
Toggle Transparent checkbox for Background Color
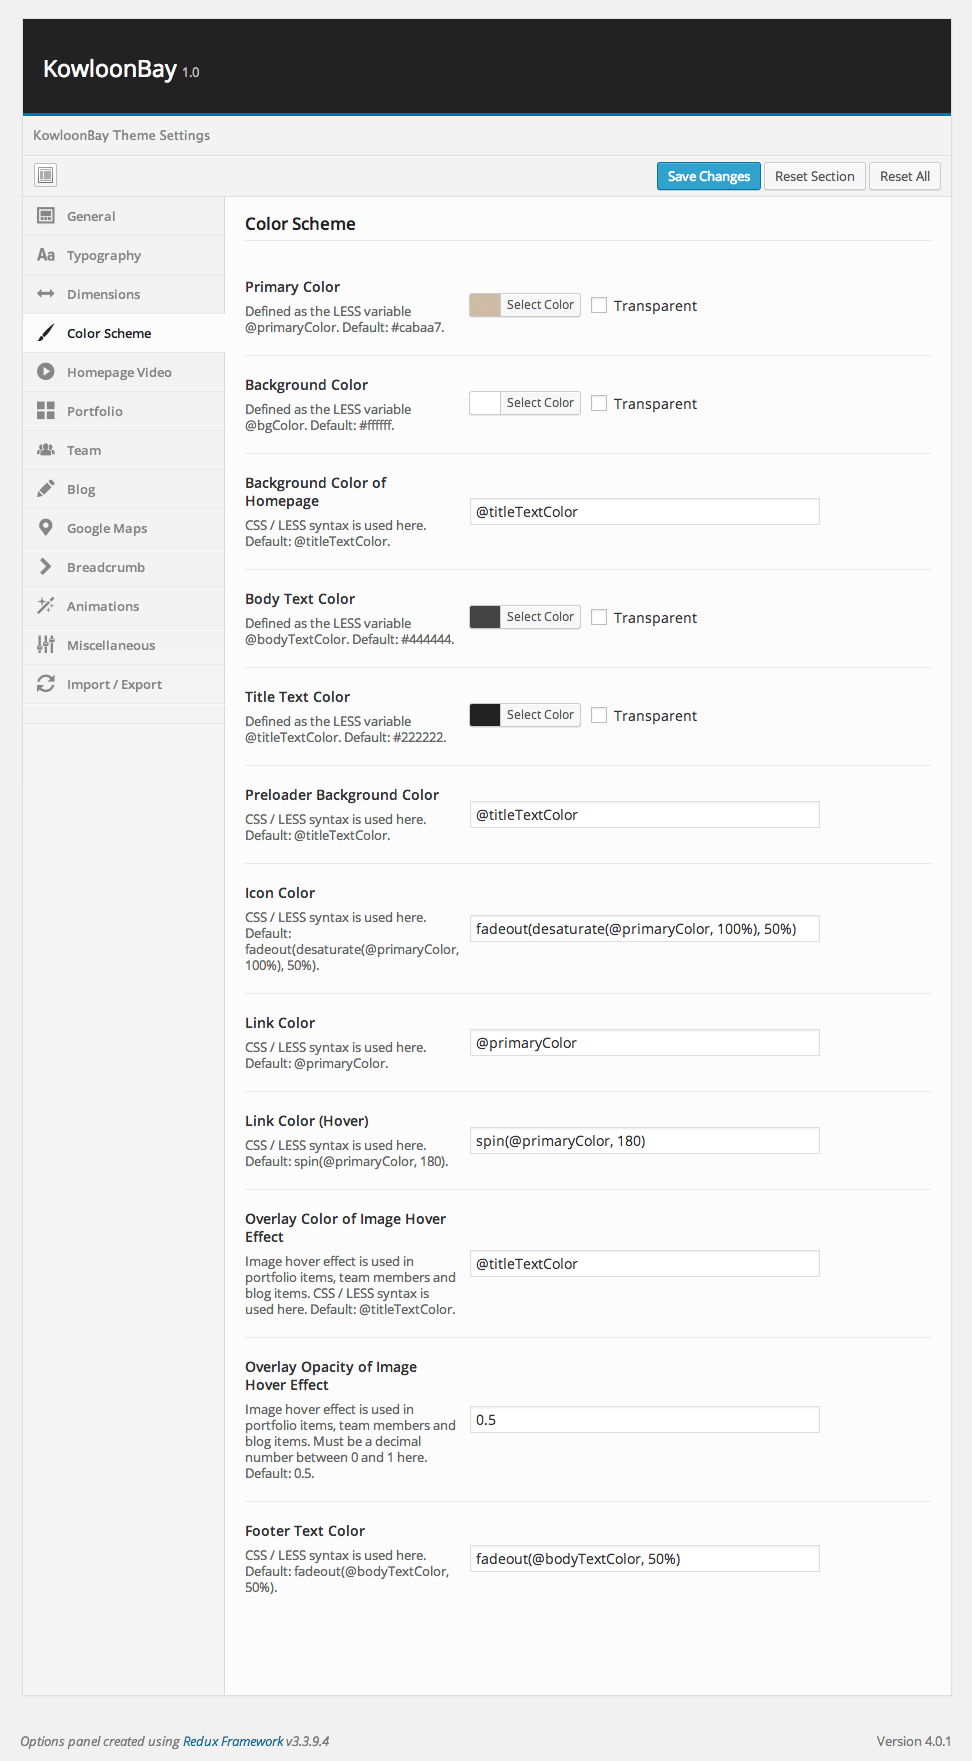point(599,404)
